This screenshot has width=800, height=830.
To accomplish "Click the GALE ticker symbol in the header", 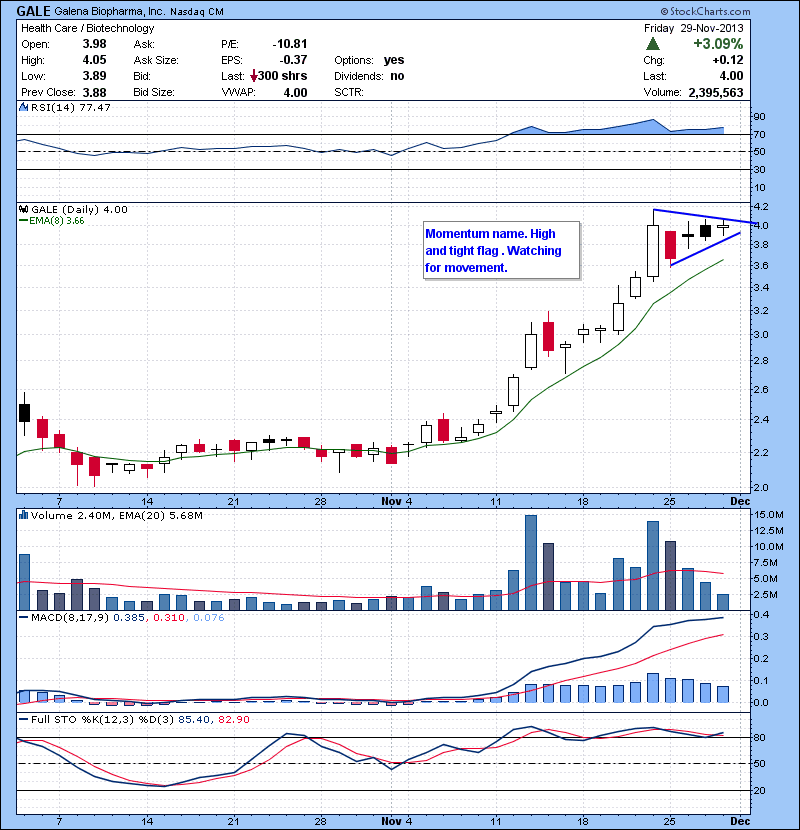I will pyautogui.click(x=33, y=11).
